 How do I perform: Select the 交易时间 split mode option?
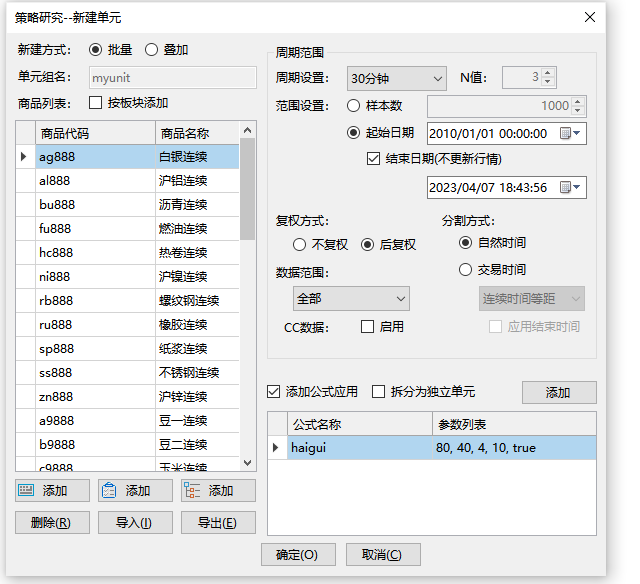click(x=465, y=269)
